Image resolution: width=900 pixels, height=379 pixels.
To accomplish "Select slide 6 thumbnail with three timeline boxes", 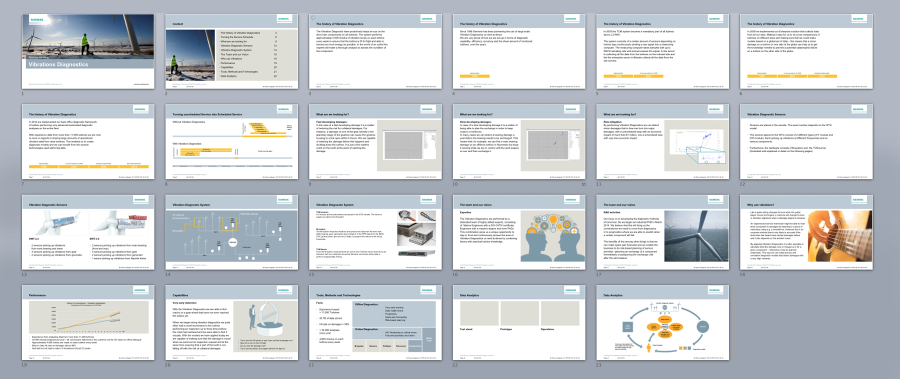I will (x=805, y=52).
